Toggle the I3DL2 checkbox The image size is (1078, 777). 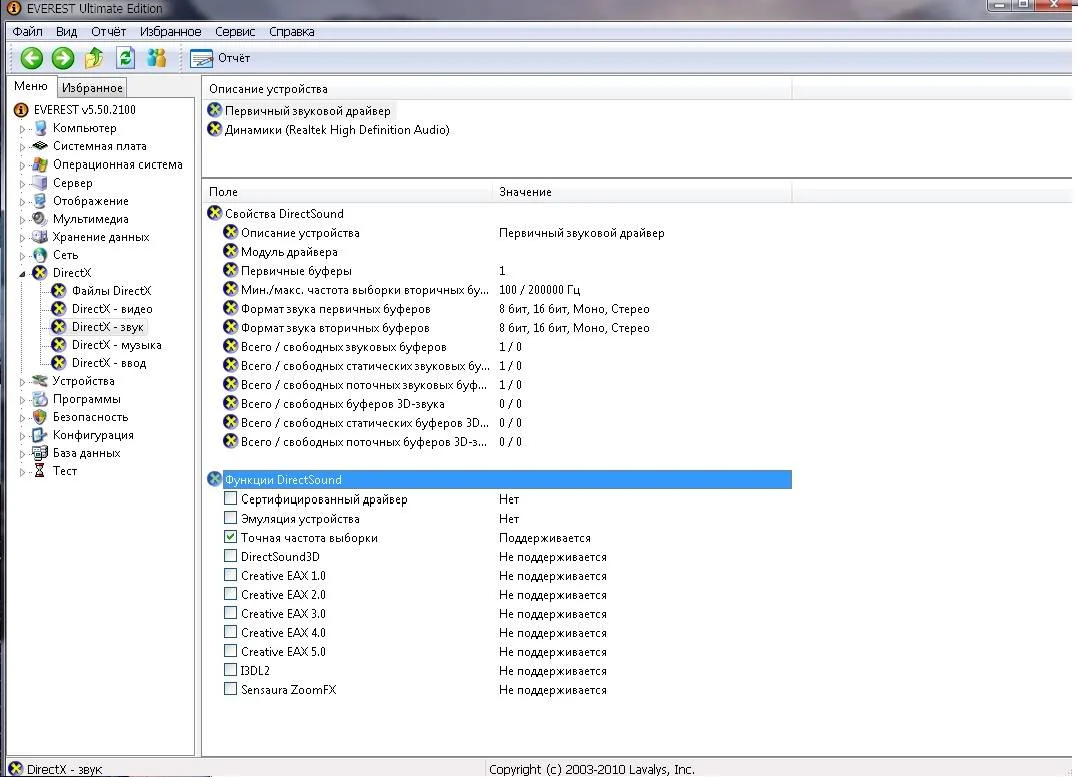[x=230, y=670]
